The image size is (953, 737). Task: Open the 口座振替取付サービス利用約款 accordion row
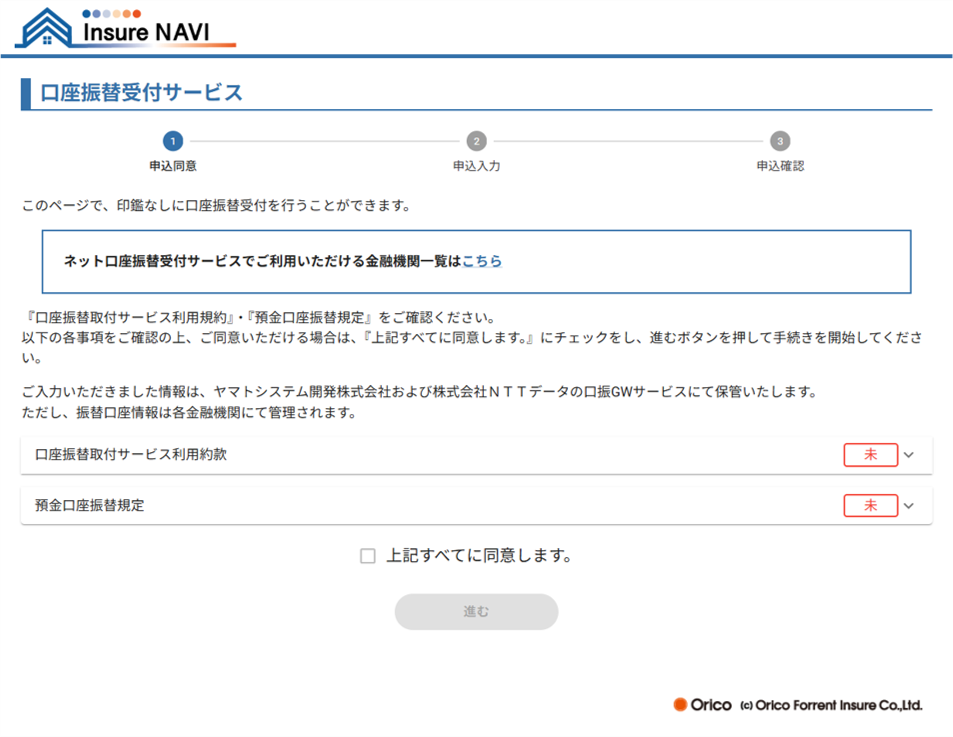(x=400, y=455)
